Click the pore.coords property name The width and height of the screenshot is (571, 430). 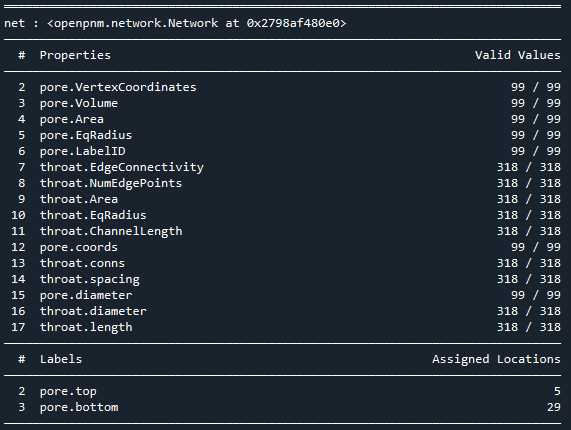coord(79,247)
